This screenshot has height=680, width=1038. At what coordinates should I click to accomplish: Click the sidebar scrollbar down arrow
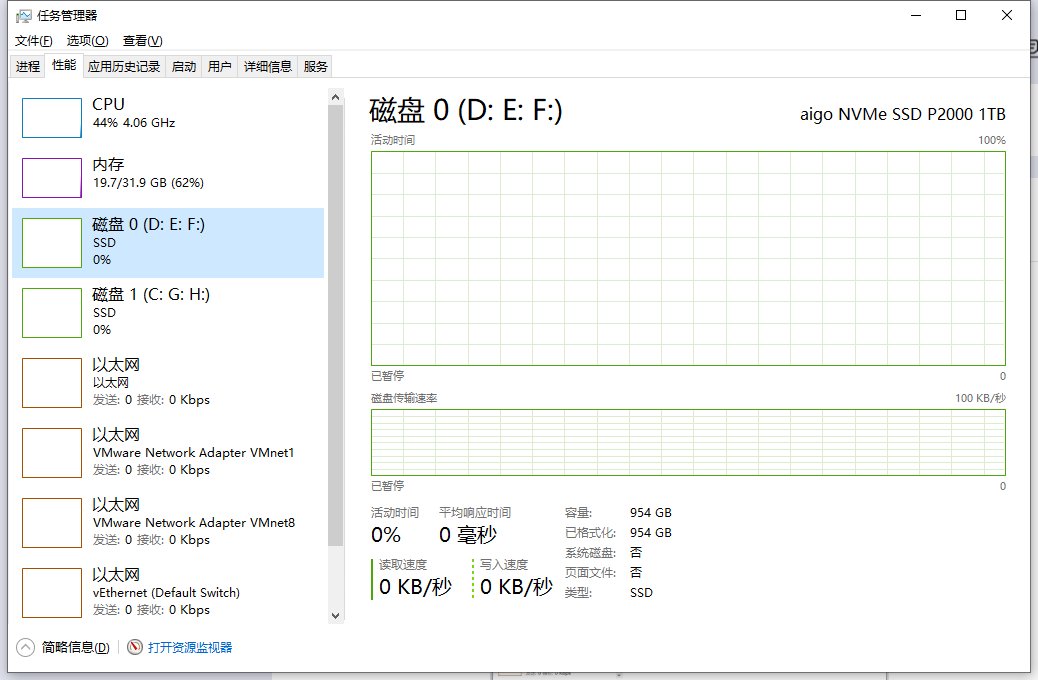tap(335, 616)
